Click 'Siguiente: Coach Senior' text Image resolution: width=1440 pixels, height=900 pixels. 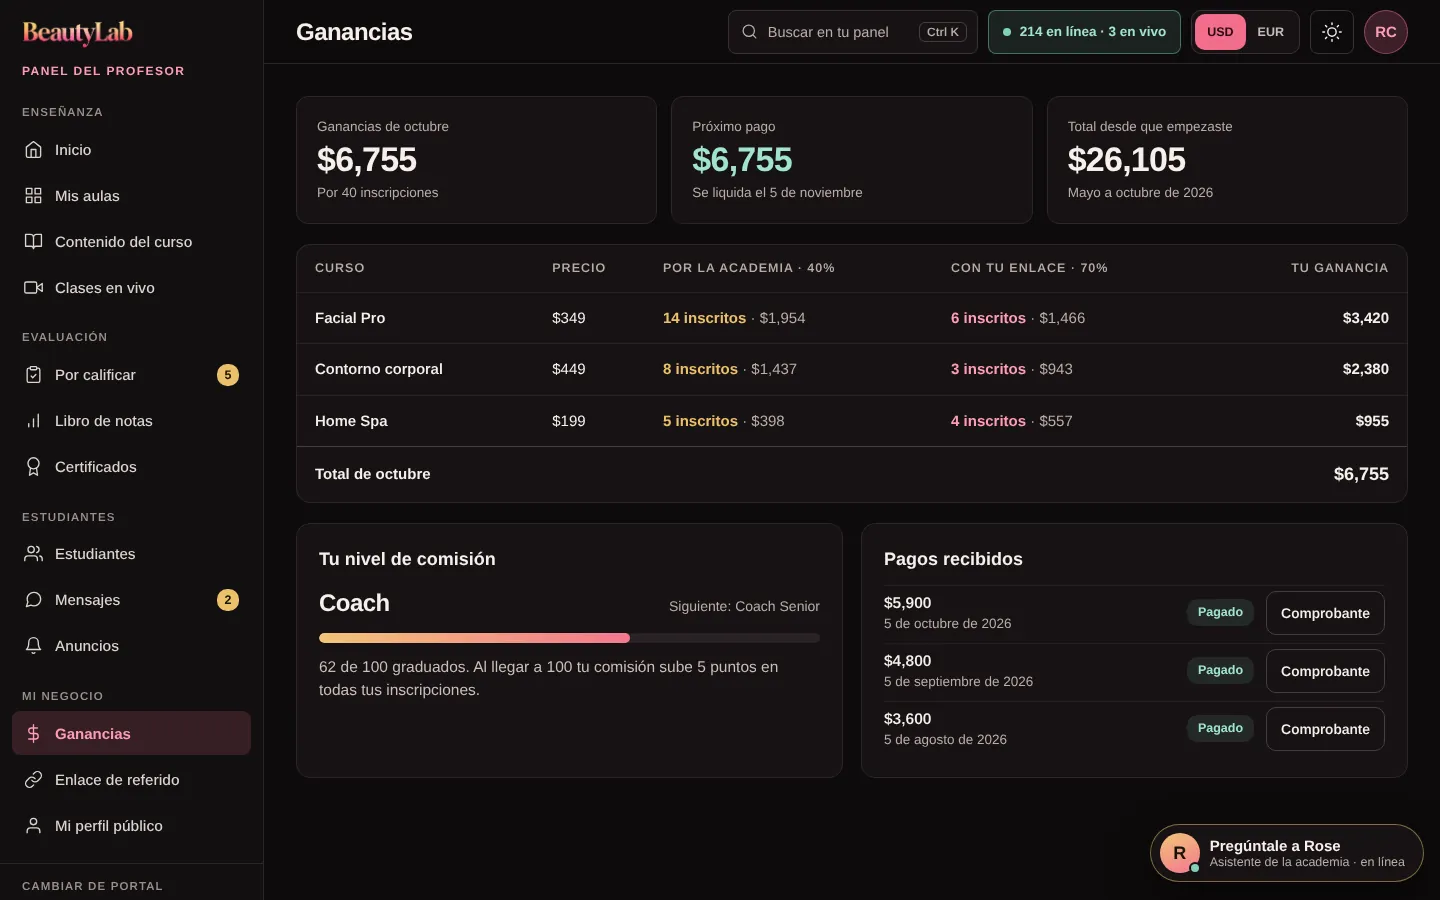[x=744, y=606]
